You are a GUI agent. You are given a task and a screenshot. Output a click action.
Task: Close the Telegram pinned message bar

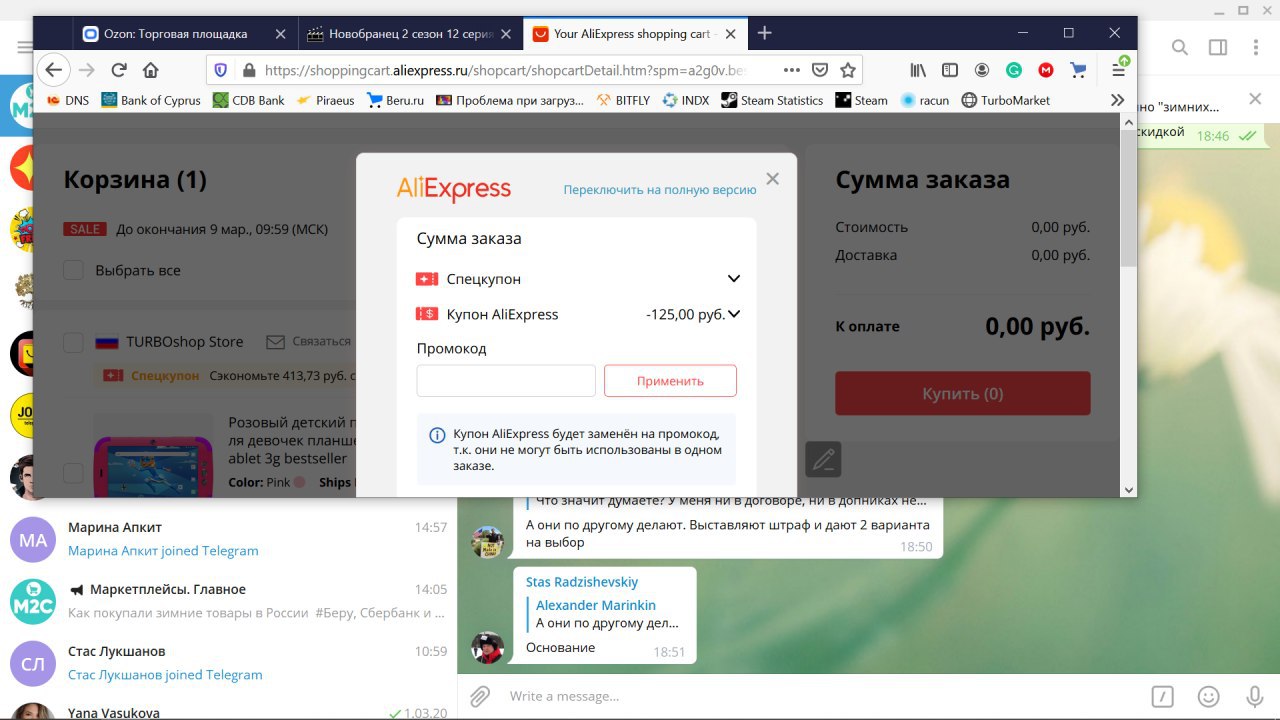(1257, 99)
